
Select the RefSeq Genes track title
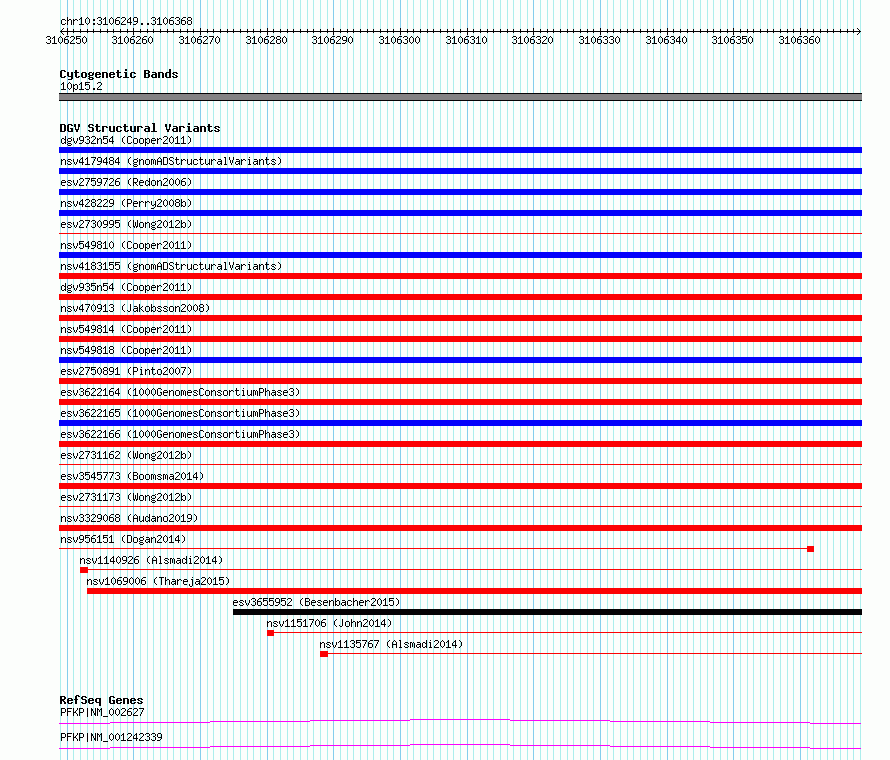click(x=101, y=700)
